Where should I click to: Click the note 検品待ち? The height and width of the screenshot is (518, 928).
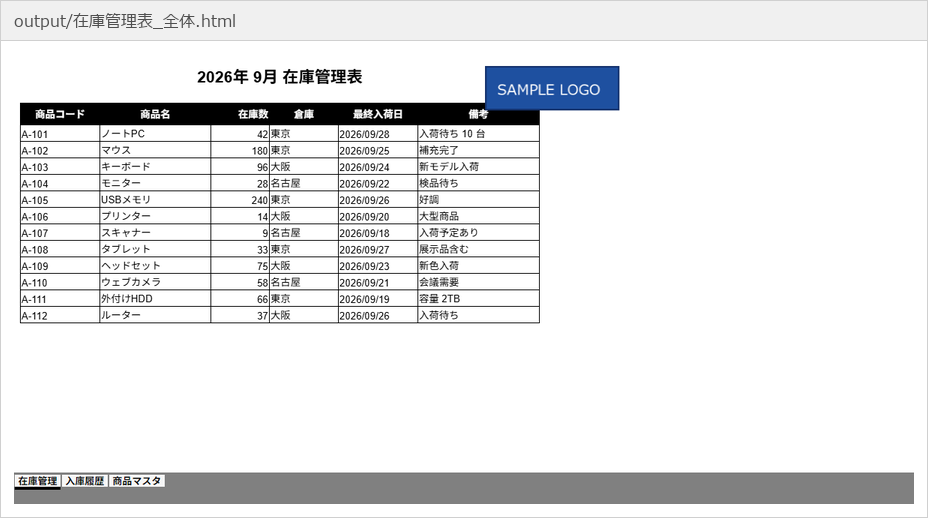pos(478,184)
